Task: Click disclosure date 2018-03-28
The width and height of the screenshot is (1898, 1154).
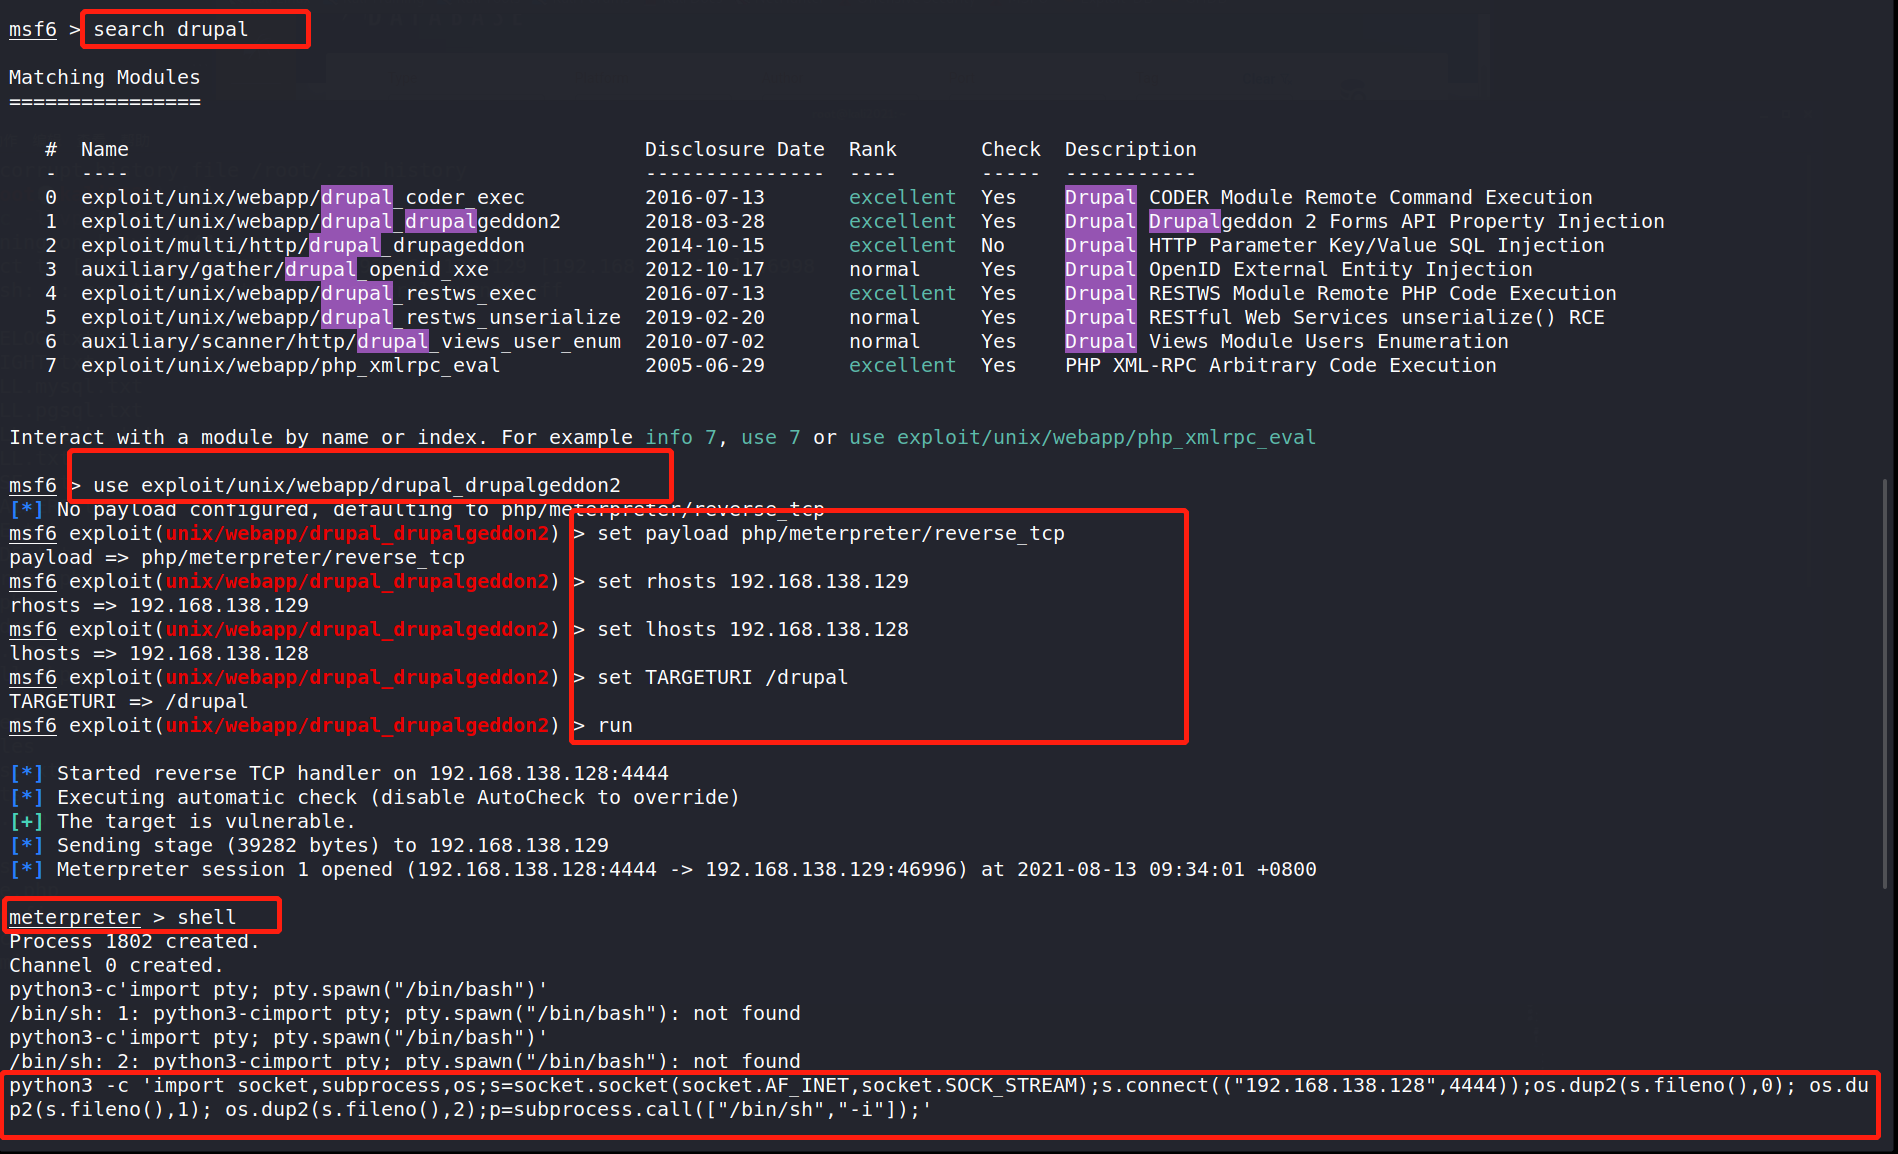Action: (x=704, y=221)
